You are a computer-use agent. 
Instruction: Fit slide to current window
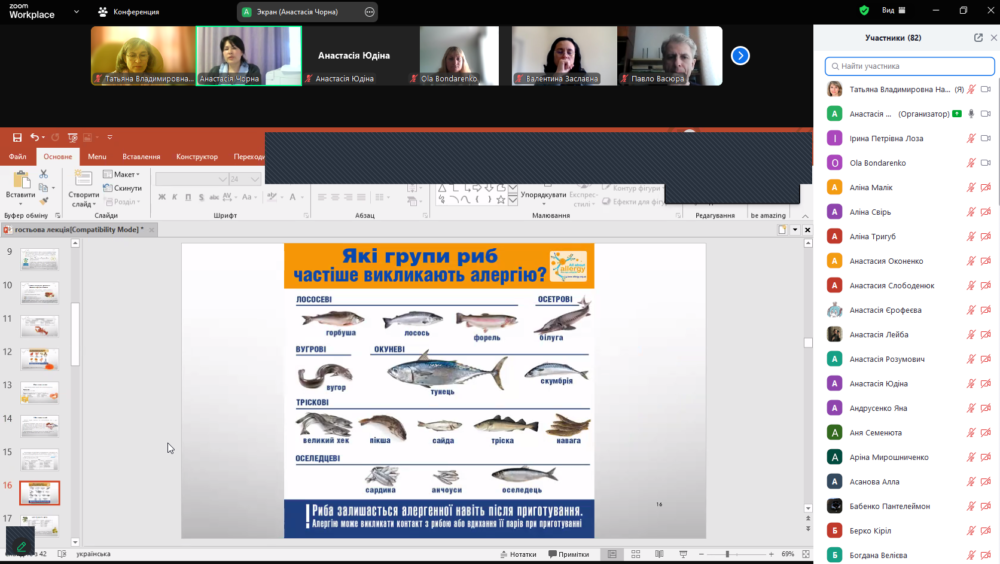pyautogui.click(x=805, y=554)
